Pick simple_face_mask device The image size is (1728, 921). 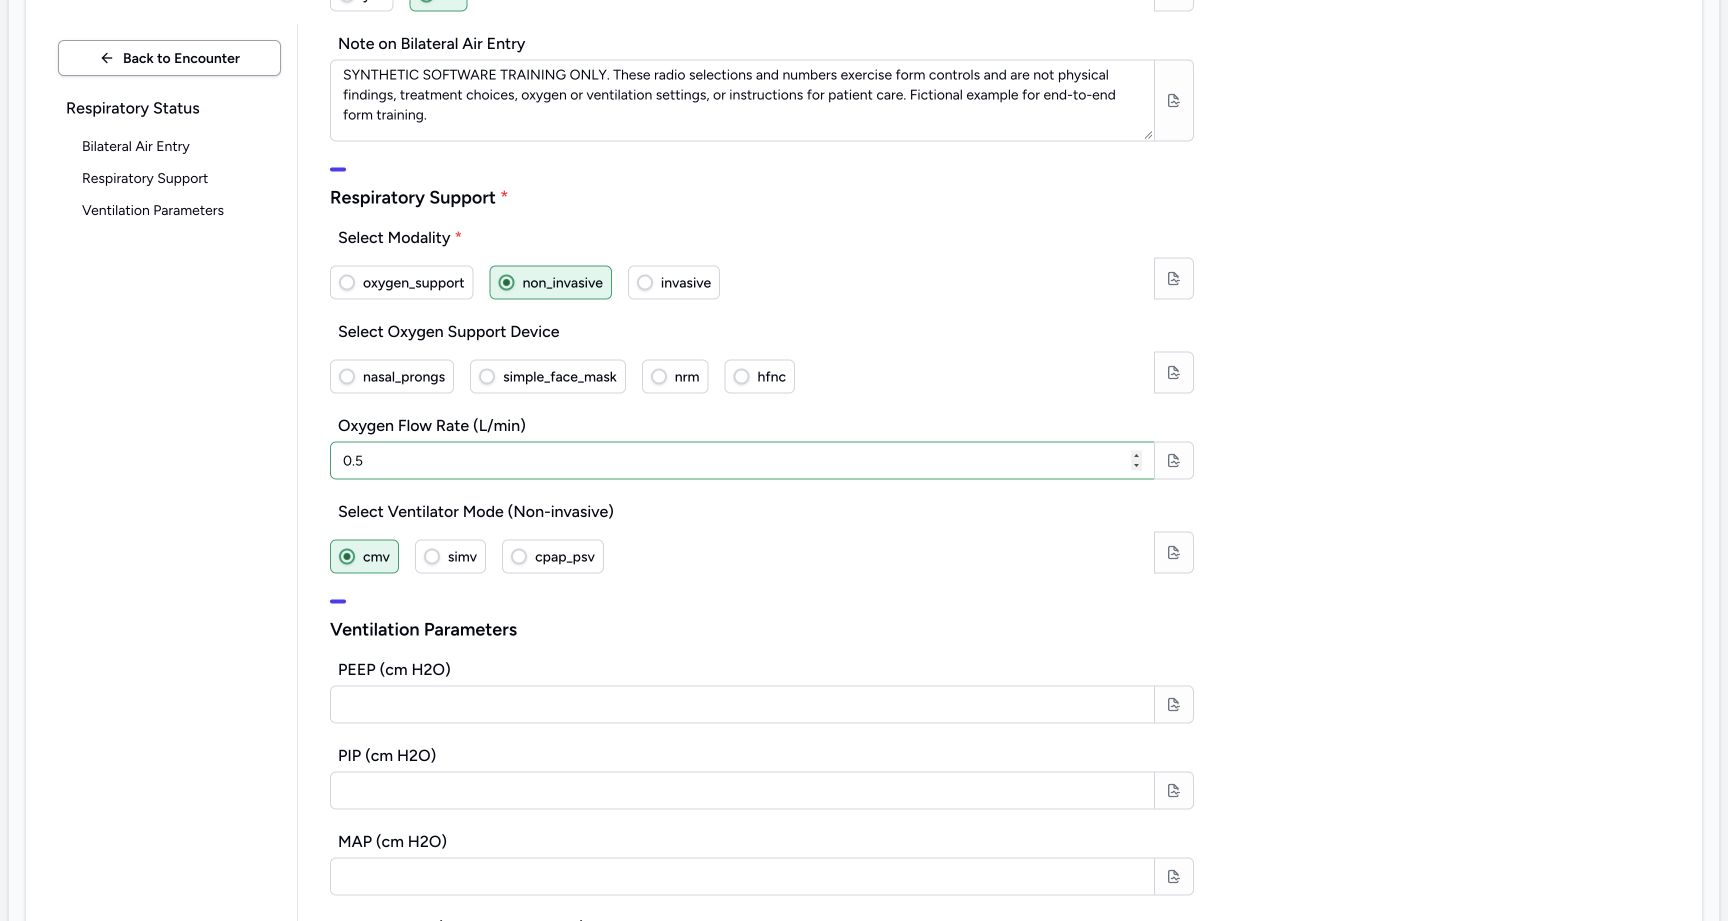547,377
